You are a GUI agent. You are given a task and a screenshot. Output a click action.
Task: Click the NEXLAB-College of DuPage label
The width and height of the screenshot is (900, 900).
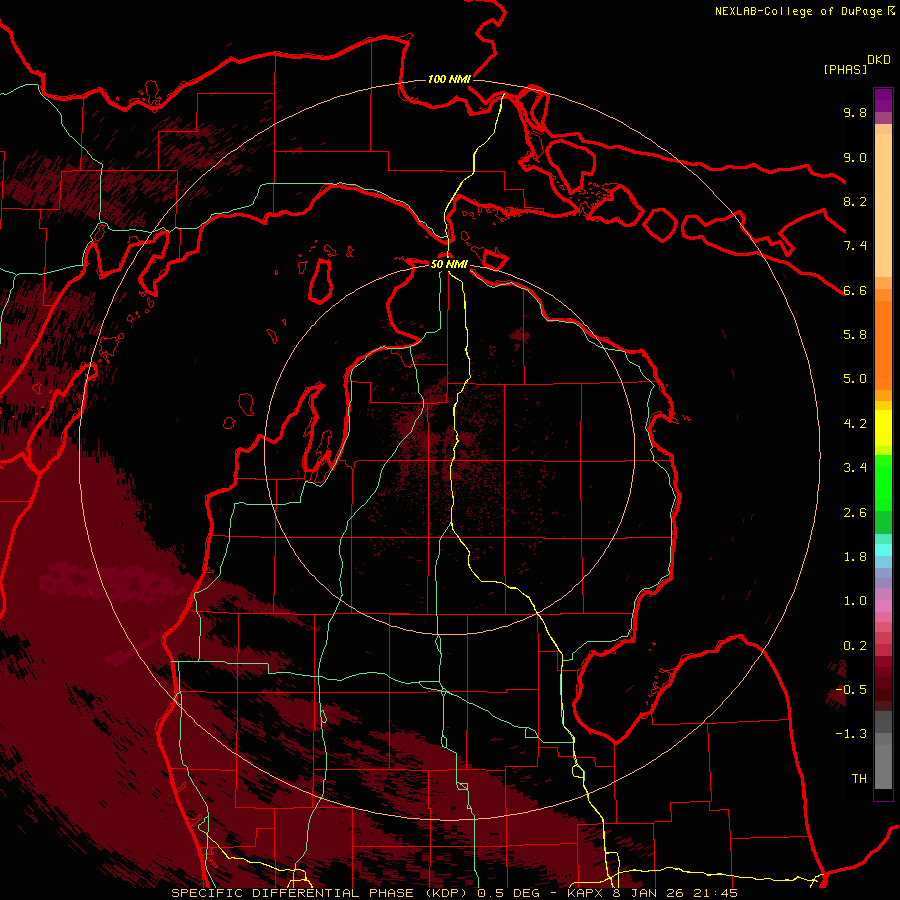tap(799, 11)
